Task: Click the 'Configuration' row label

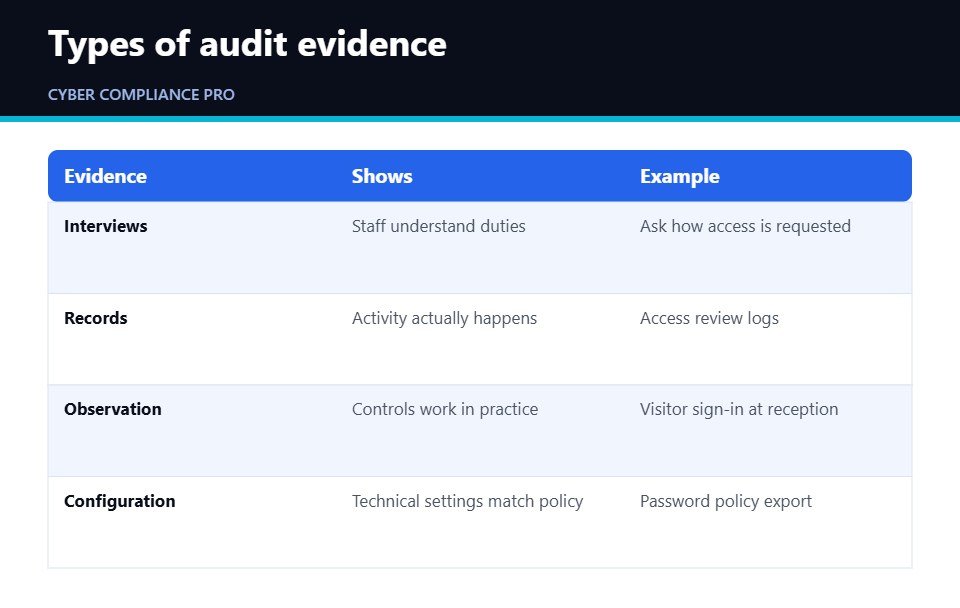Action: [x=119, y=501]
